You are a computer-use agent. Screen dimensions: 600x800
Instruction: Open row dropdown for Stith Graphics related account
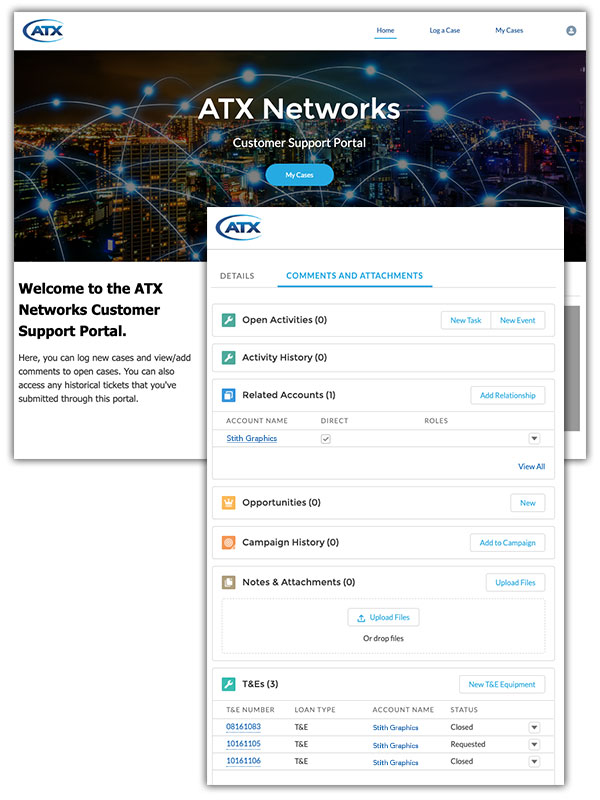pos(534,438)
